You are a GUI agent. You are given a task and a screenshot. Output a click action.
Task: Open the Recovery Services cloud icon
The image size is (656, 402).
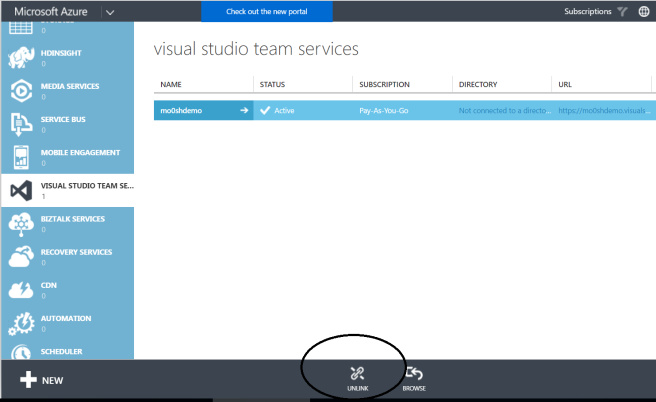pos(21,256)
